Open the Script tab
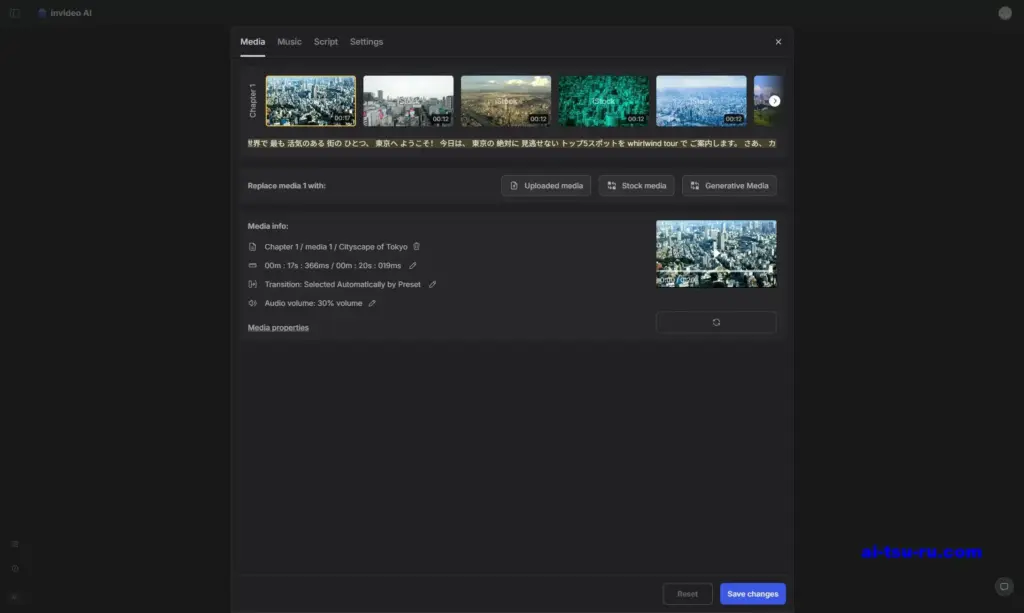This screenshot has width=1024, height=613. click(326, 42)
